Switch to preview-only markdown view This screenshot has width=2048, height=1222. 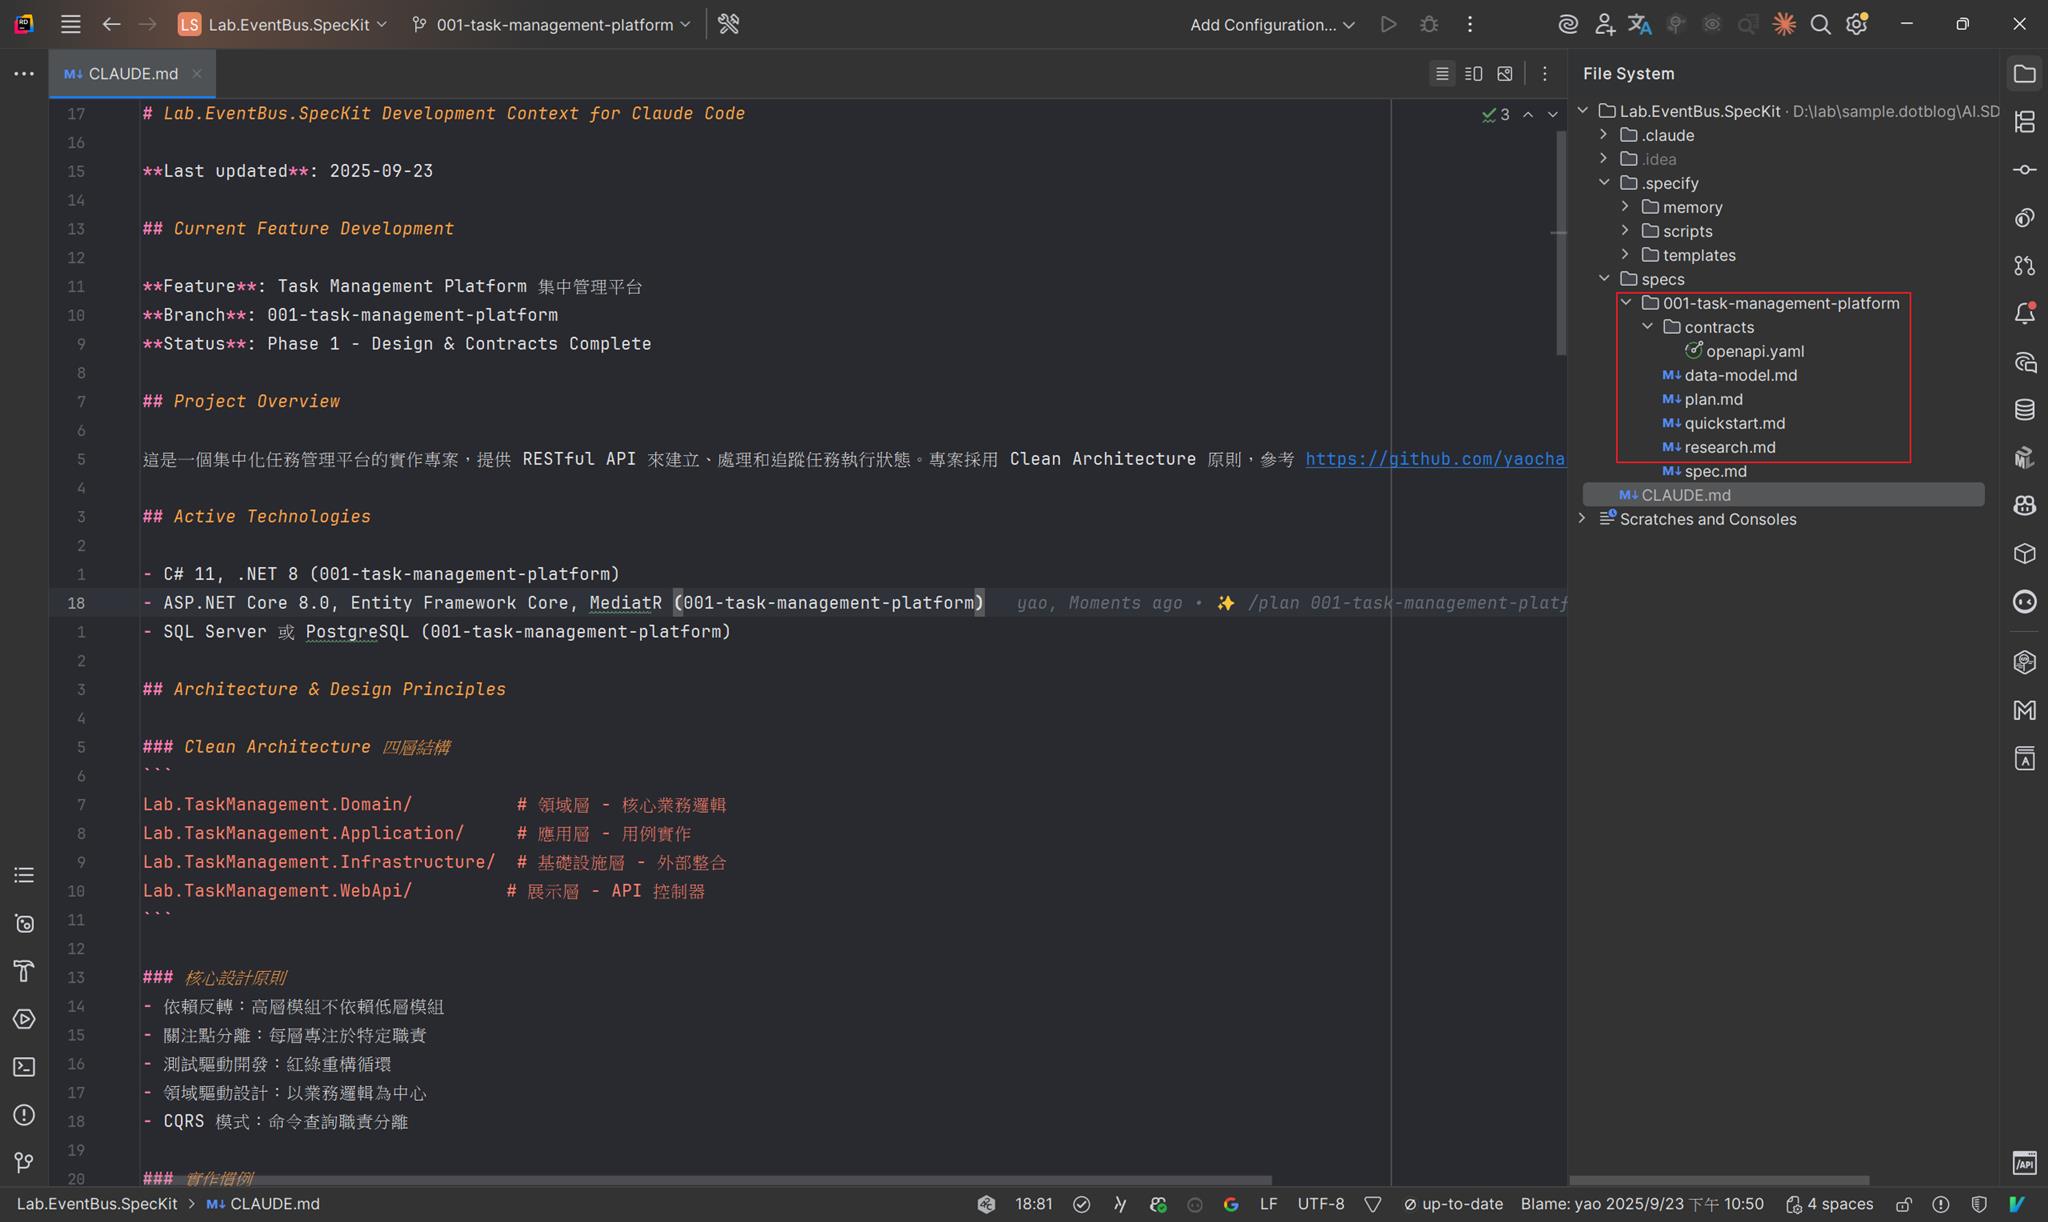coord(1505,73)
